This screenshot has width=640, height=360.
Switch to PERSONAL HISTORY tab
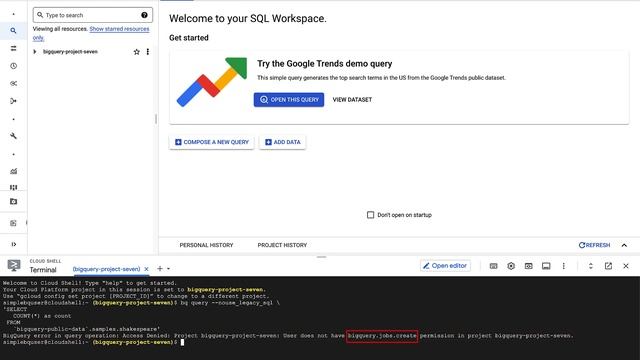coord(207,245)
